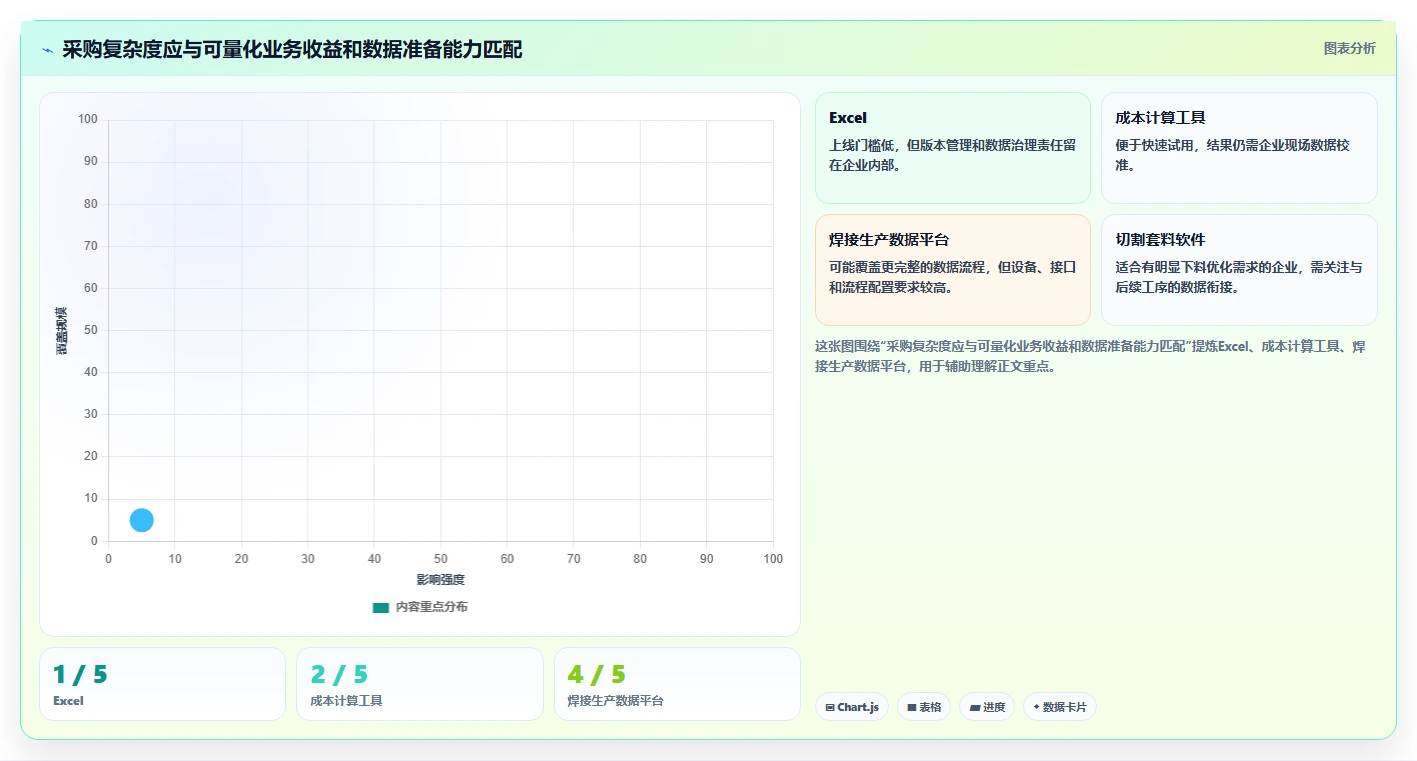1417x761 pixels.
Task: Toggle the 内容重点分布 legend color box
Action: click(x=380, y=607)
